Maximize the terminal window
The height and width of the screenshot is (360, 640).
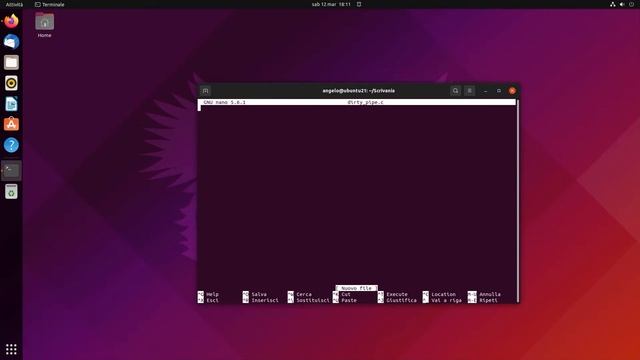pyautogui.click(x=499, y=91)
